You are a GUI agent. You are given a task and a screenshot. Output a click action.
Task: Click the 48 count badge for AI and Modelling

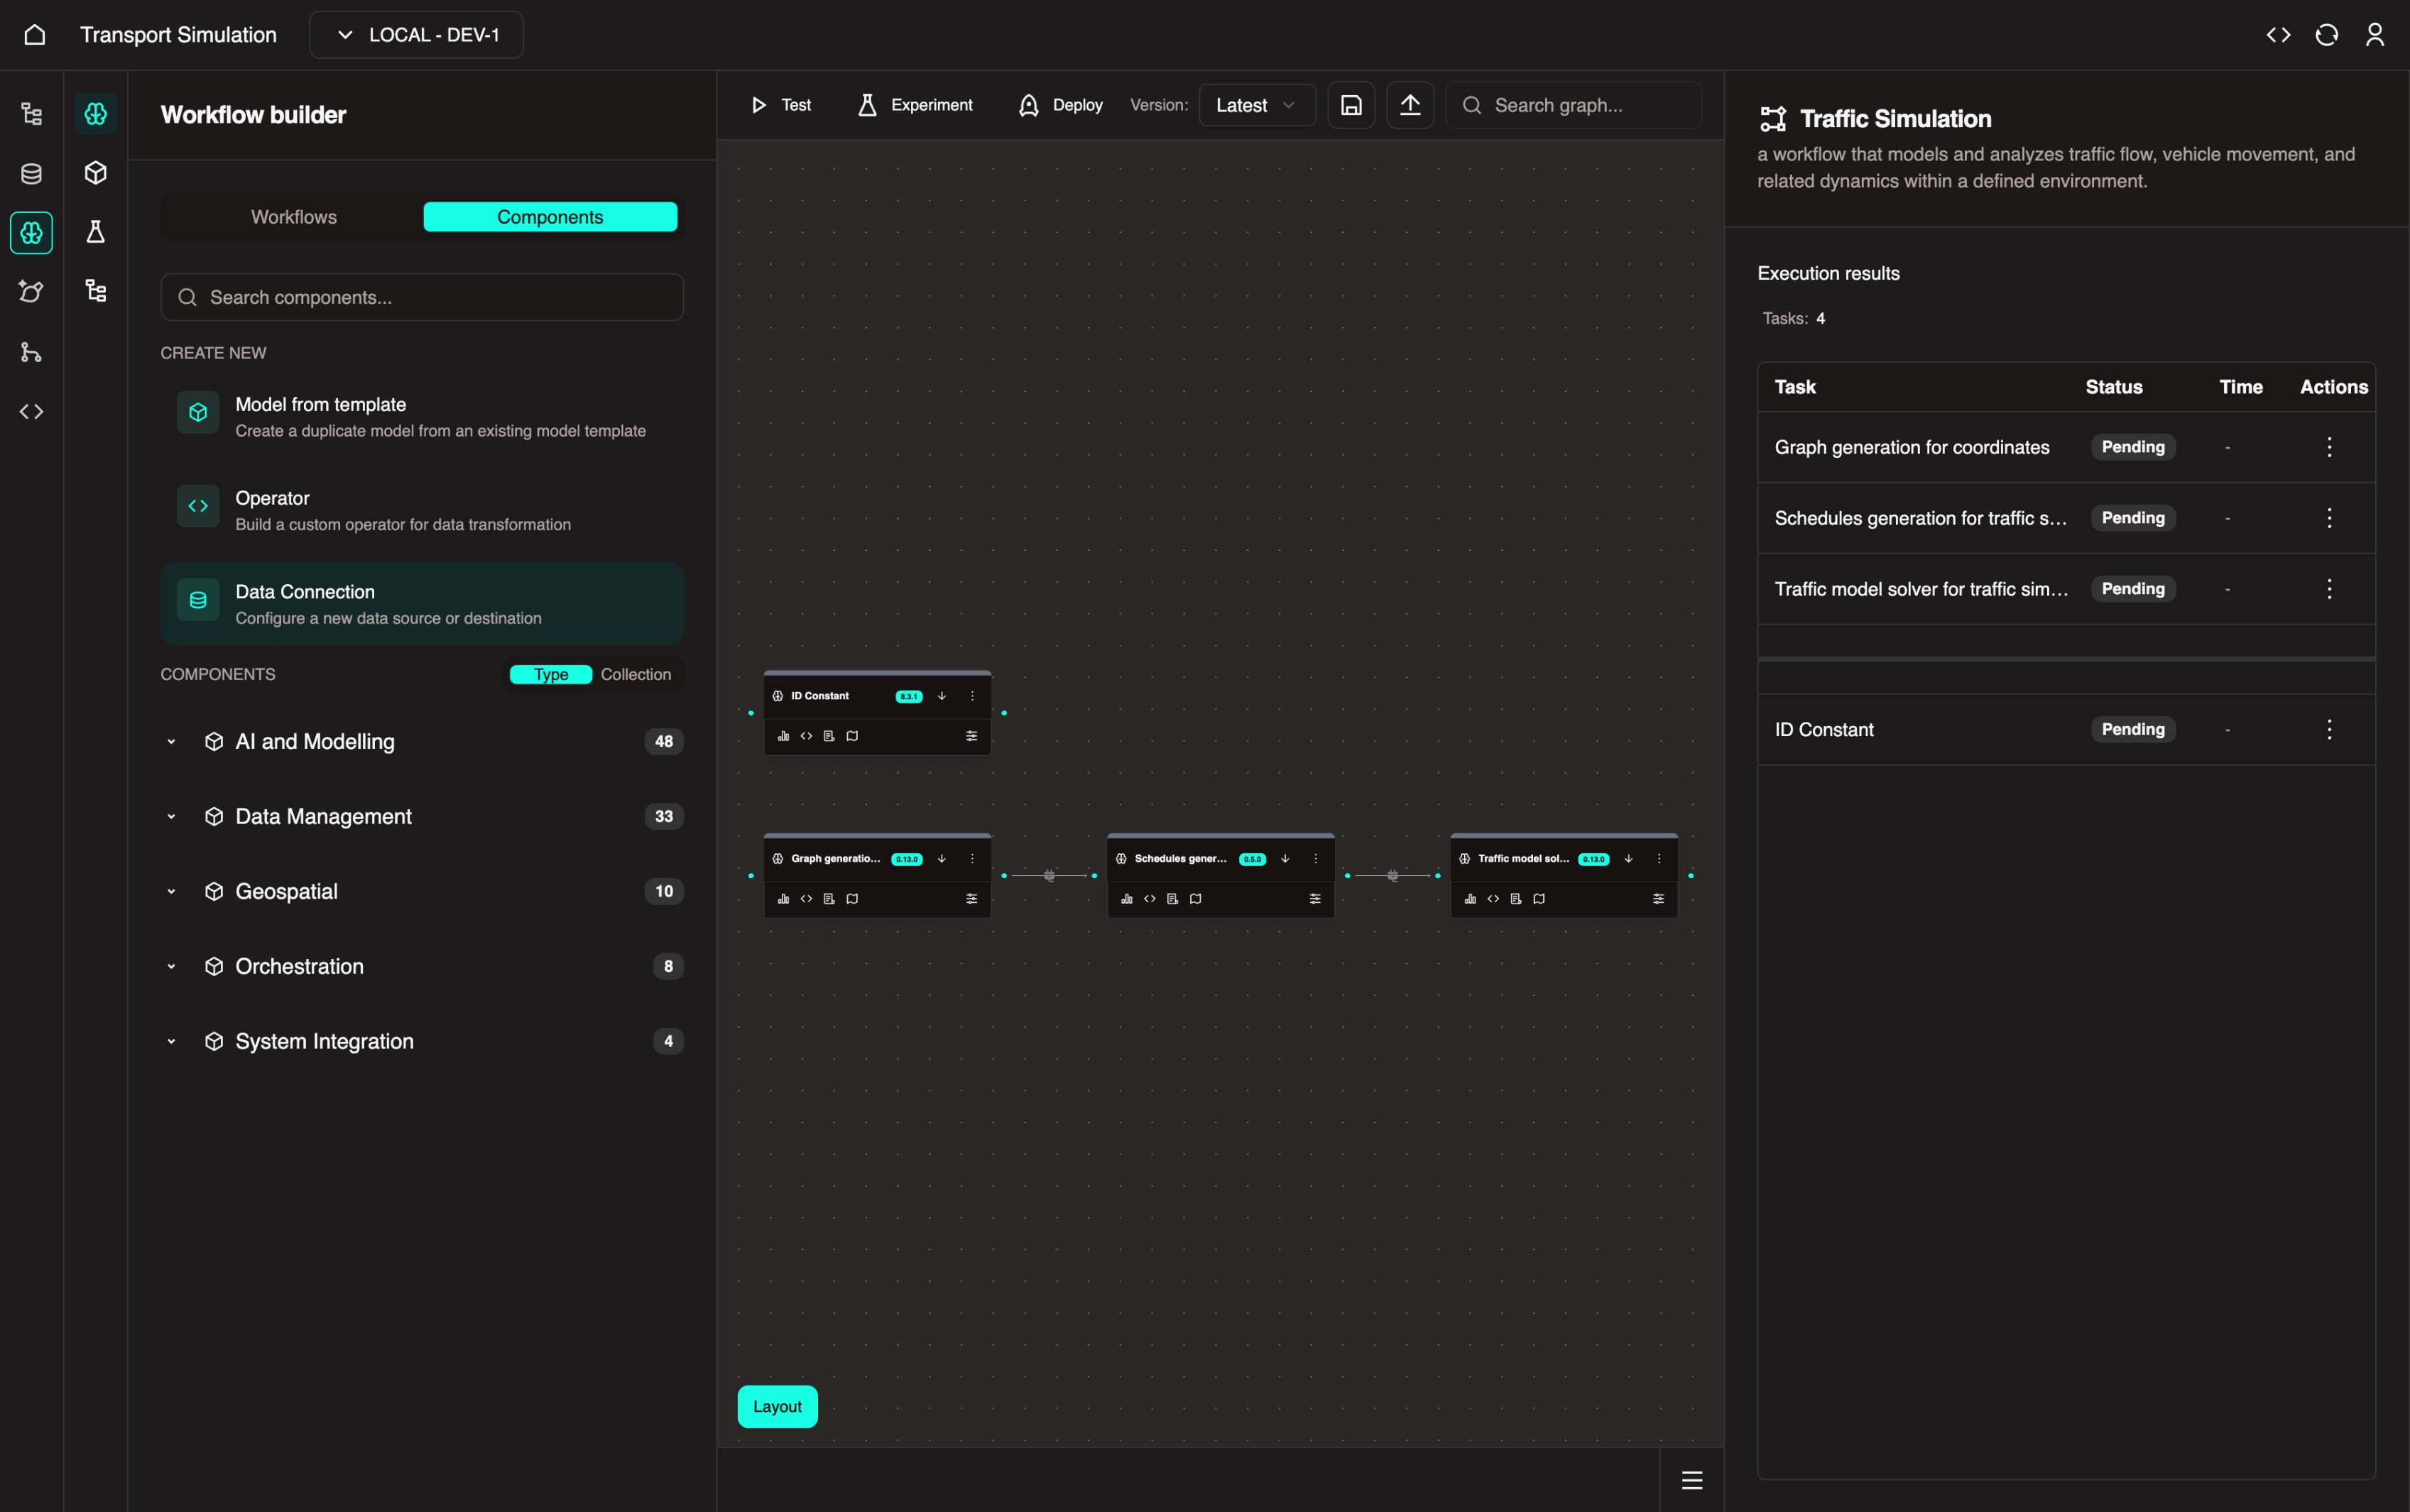[664, 741]
